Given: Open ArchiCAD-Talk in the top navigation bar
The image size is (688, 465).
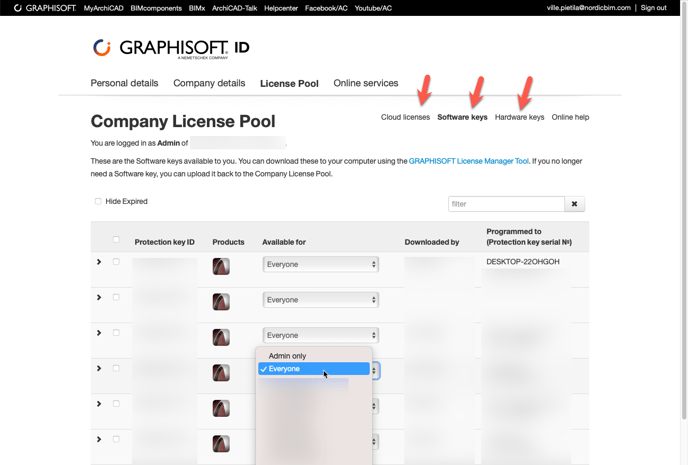Looking at the screenshot, I should pyautogui.click(x=234, y=8).
